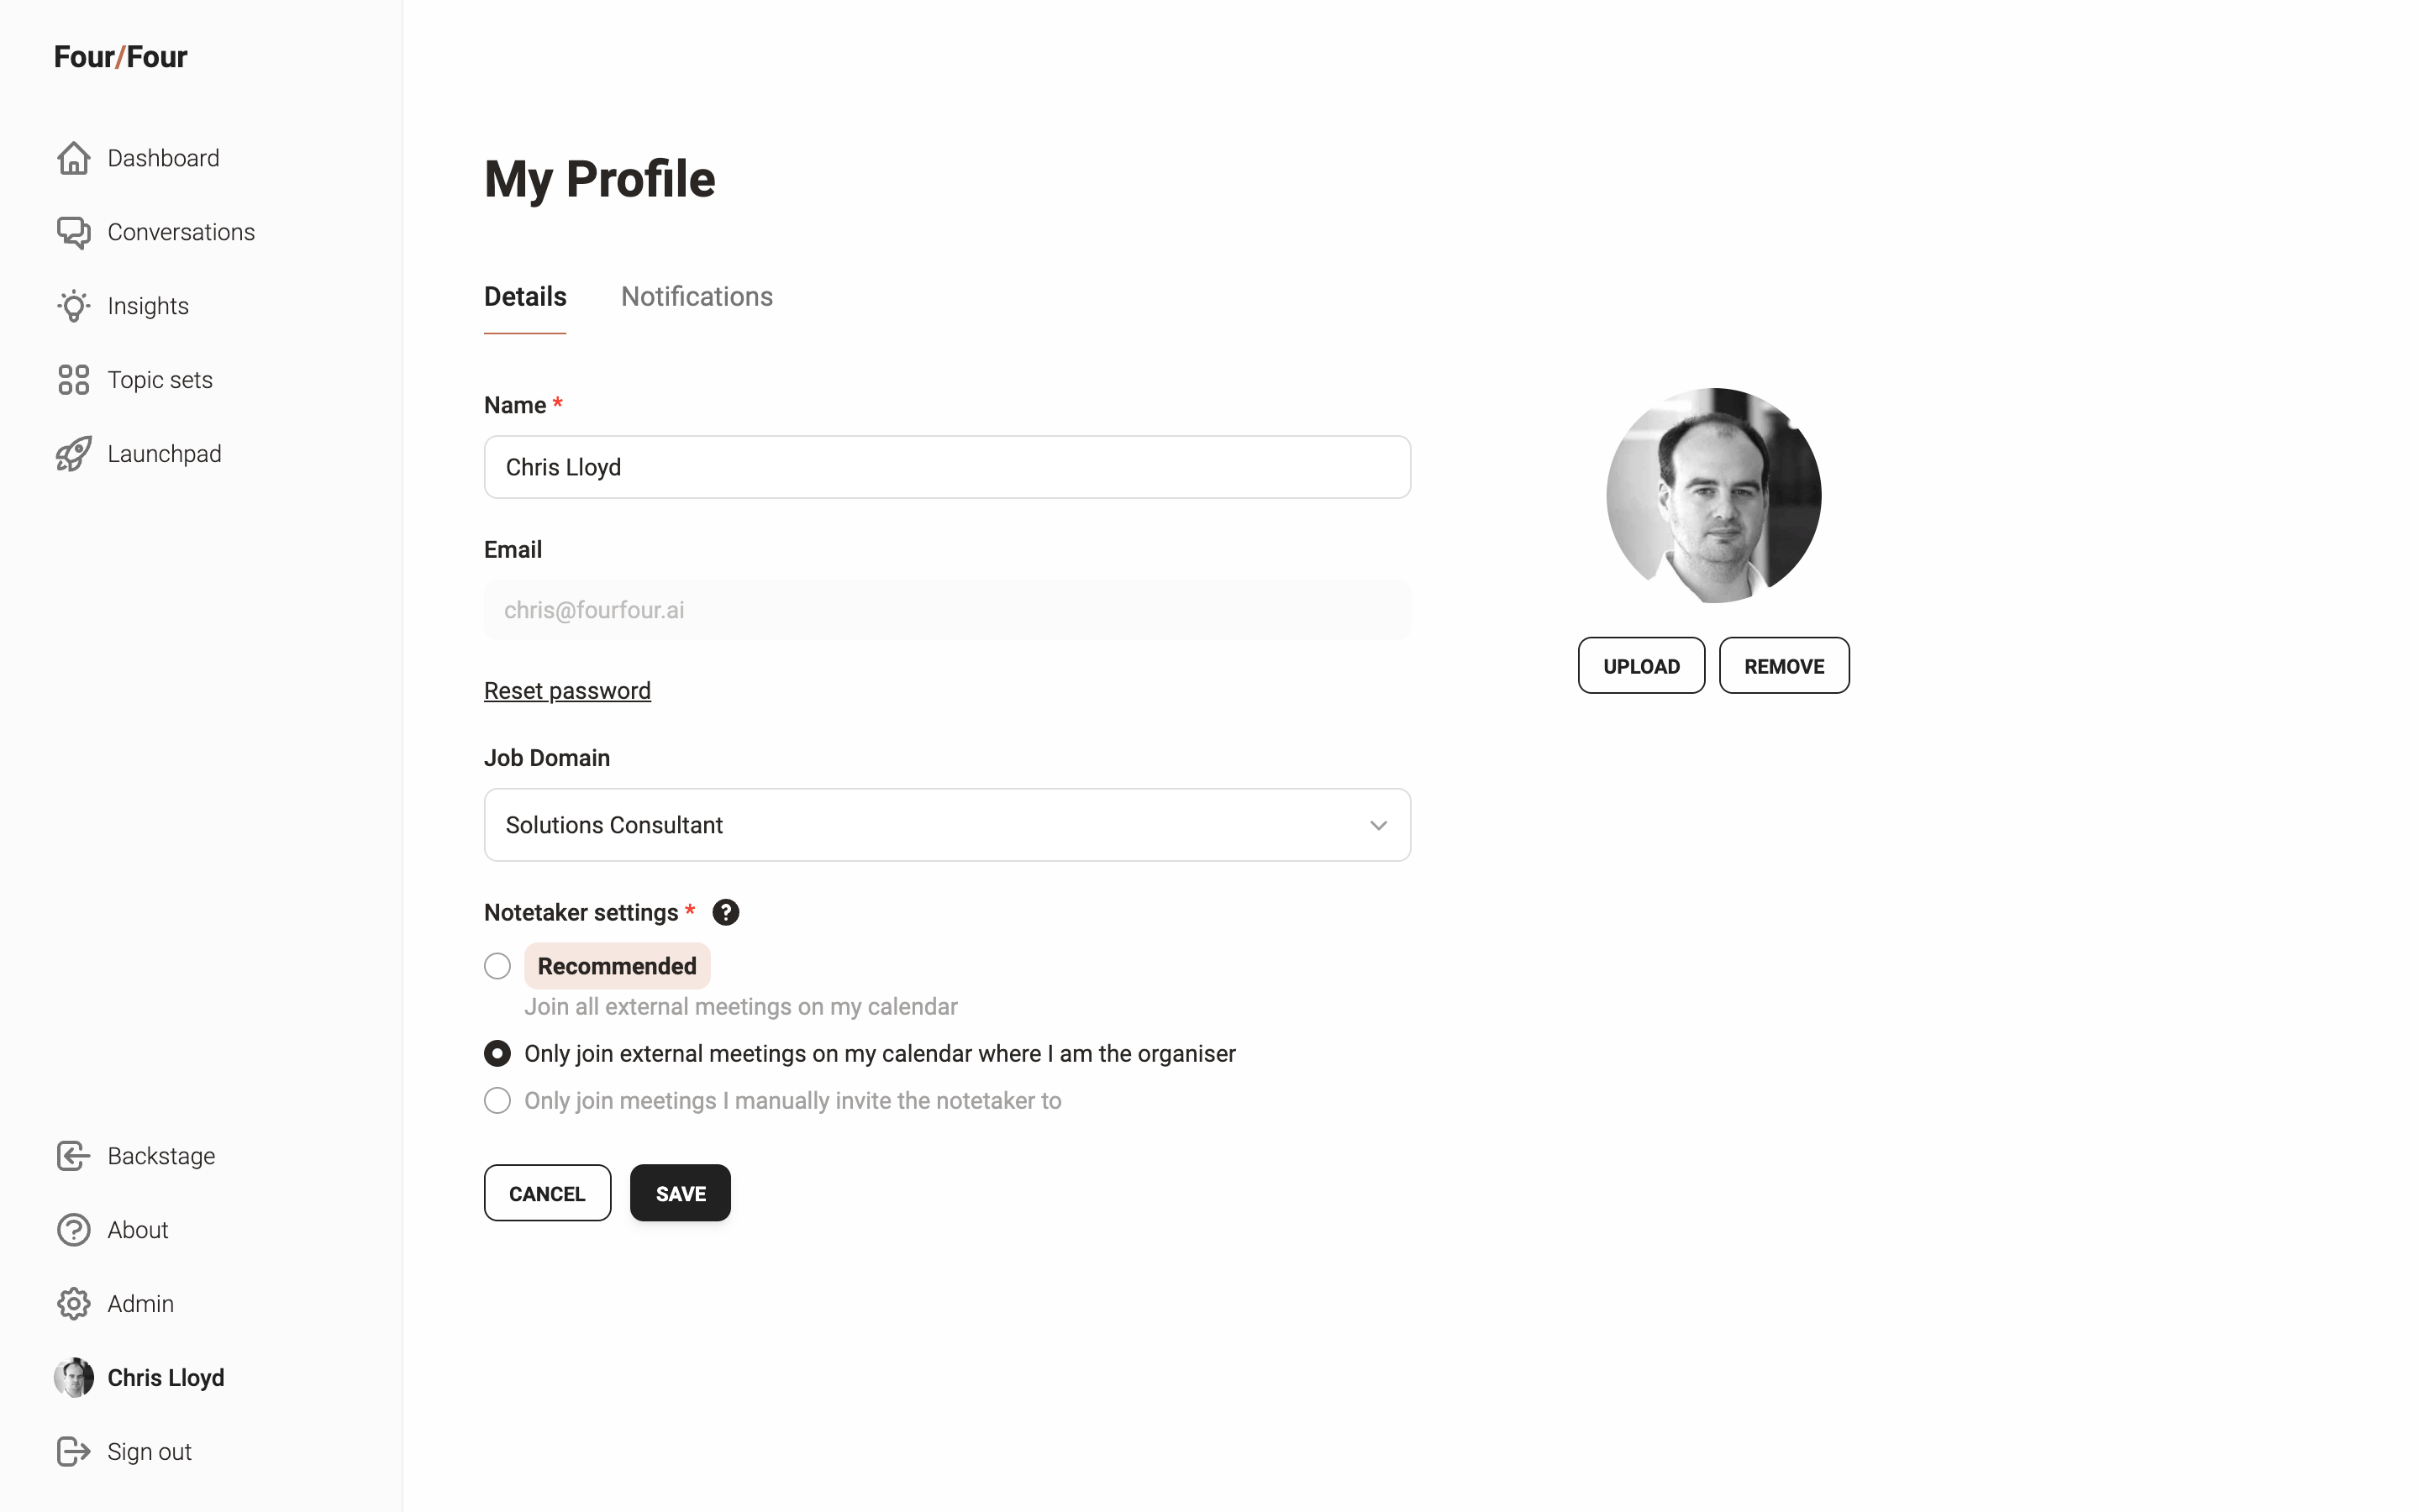Click the Reset password link

[567, 691]
